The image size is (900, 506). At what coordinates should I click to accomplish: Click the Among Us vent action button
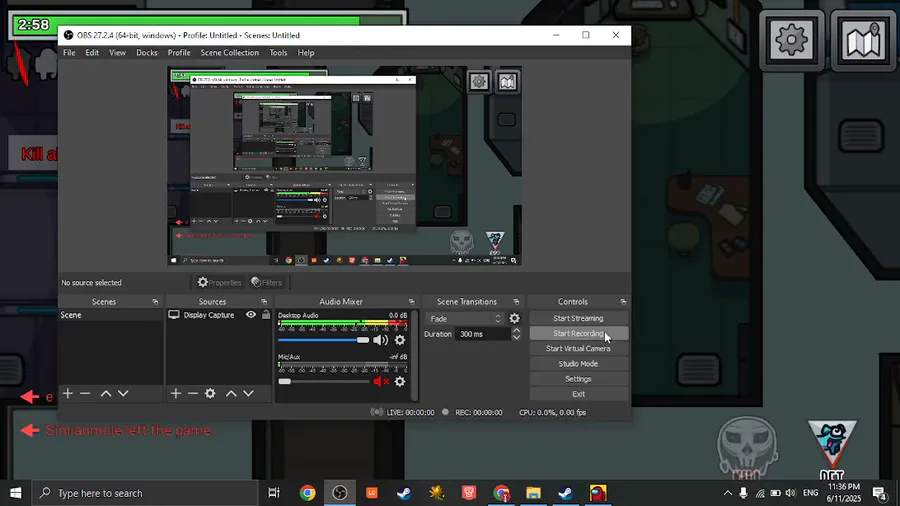click(832, 449)
